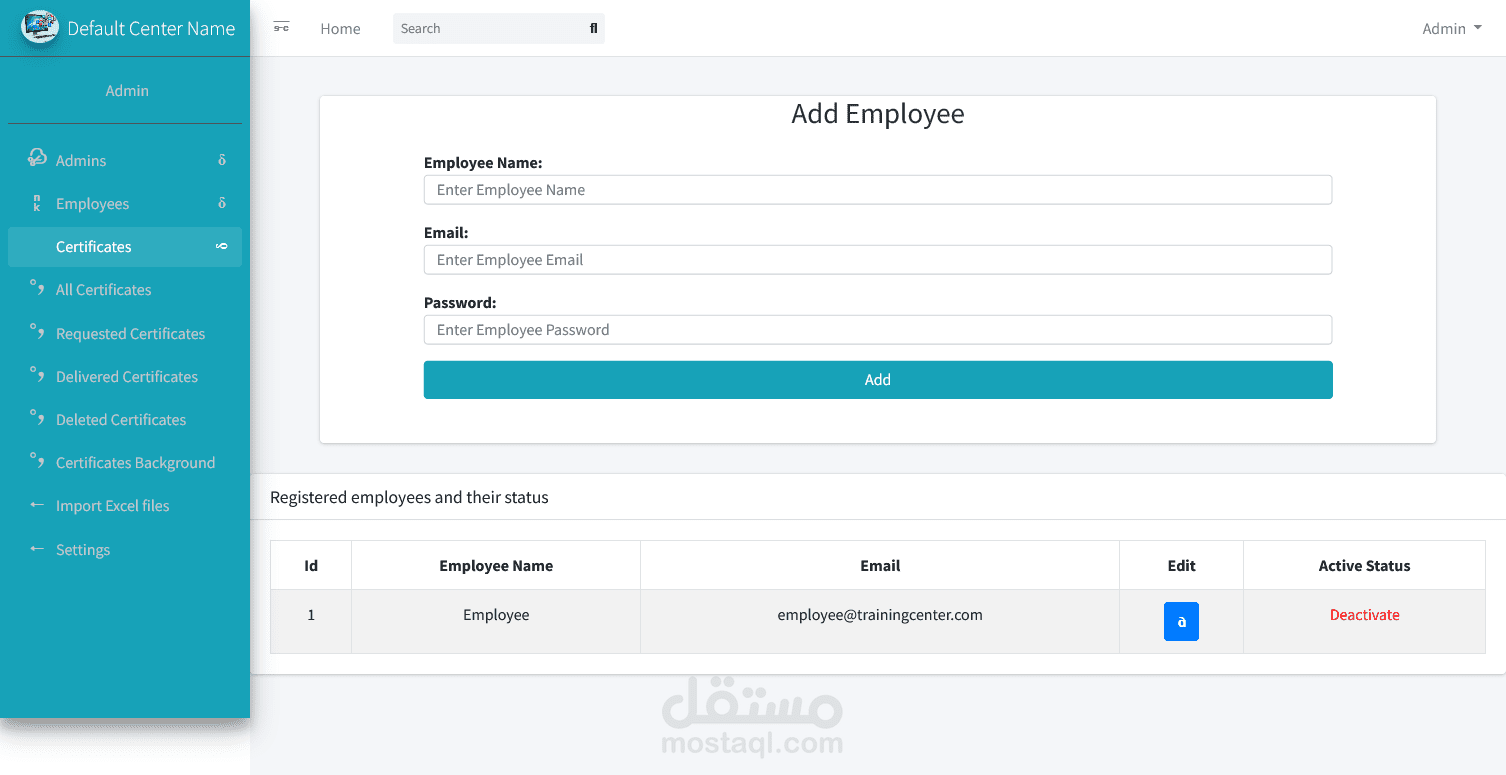Expand the Admins menu arrow
1506x775 pixels.
pyautogui.click(x=222, y=160)
